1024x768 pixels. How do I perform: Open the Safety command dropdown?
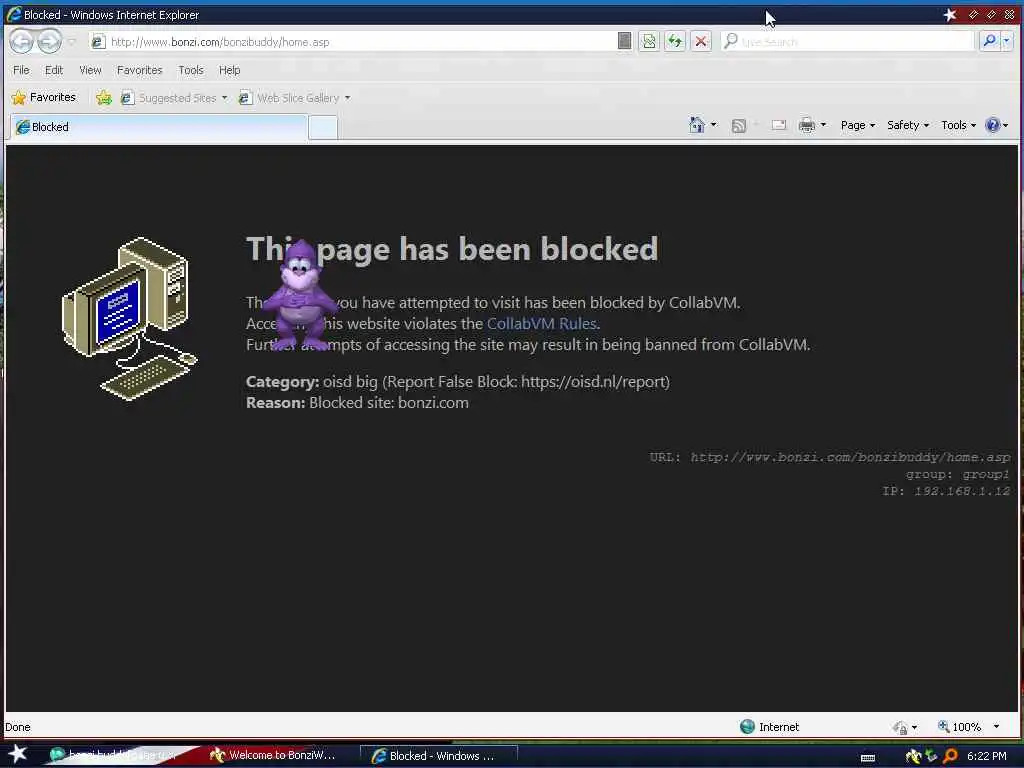(908, 125)
